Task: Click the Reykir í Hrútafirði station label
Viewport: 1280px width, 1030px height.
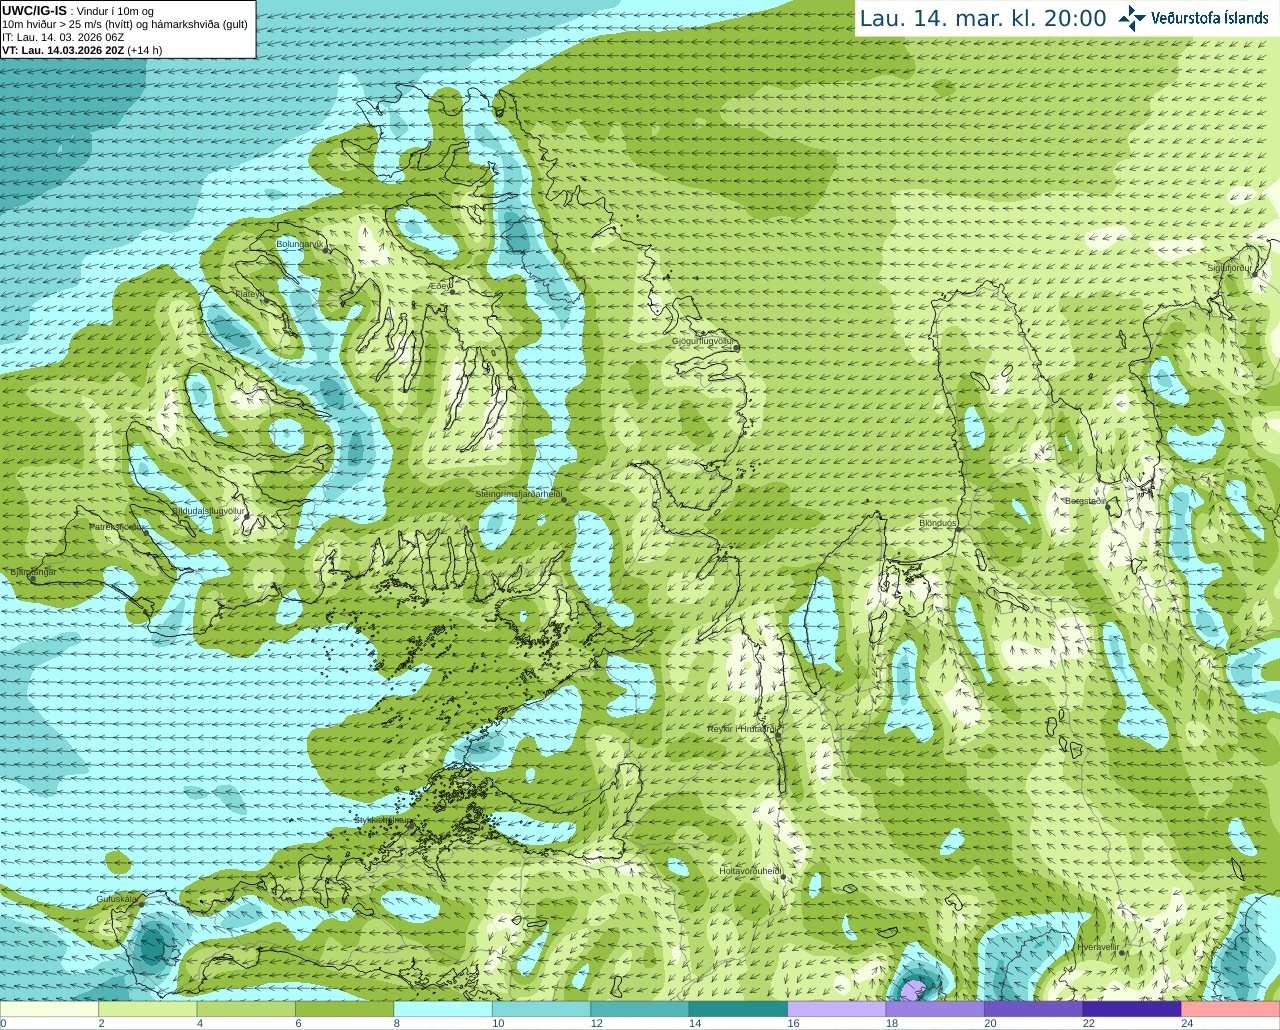Action: [x=741, y=729]
